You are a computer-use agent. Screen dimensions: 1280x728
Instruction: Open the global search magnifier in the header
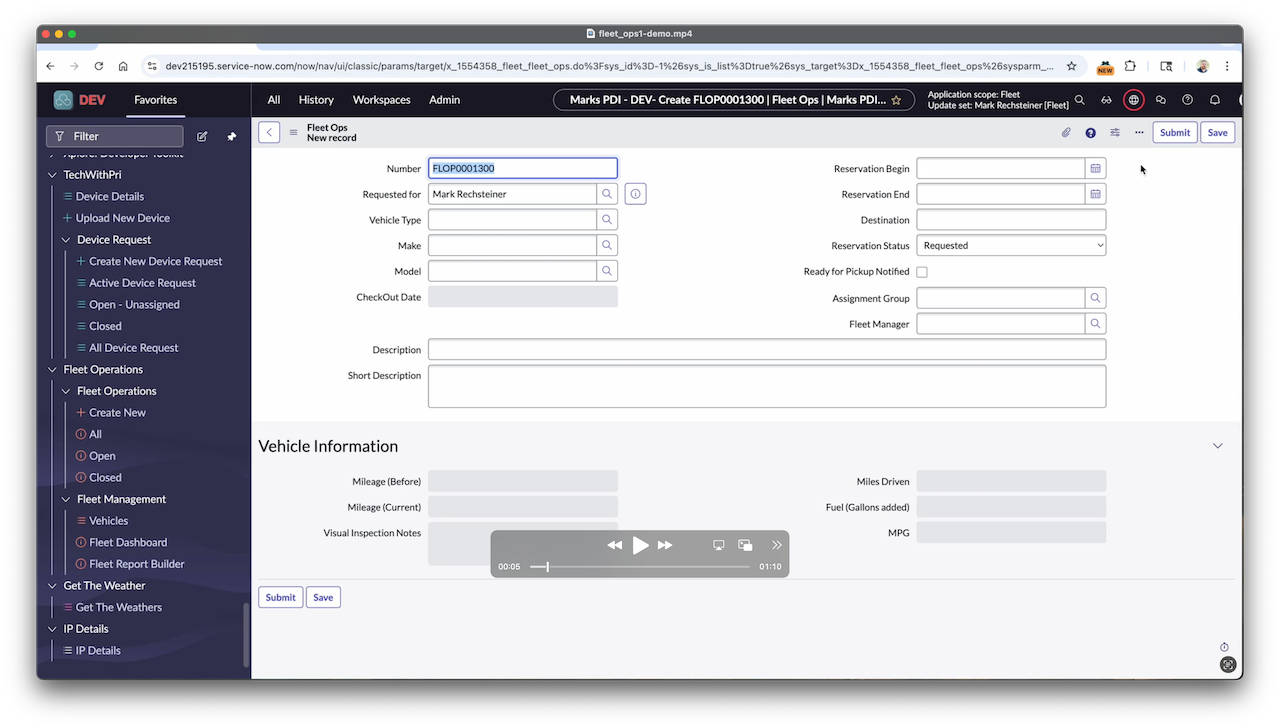pyautogui.click(x=1080, y=100)
